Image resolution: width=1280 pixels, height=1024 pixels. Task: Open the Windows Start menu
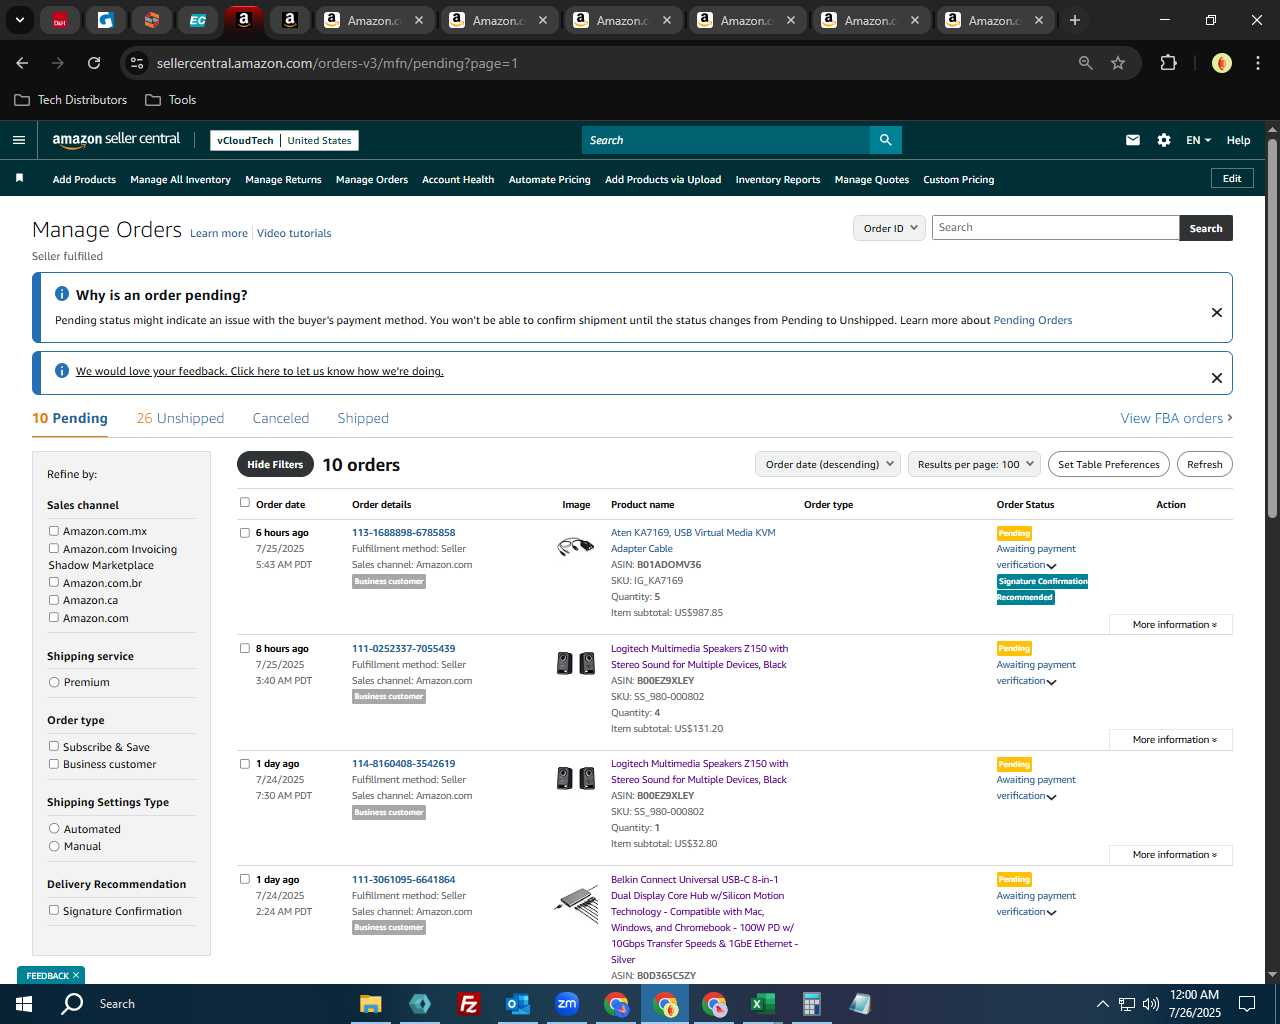point(24,1004)
